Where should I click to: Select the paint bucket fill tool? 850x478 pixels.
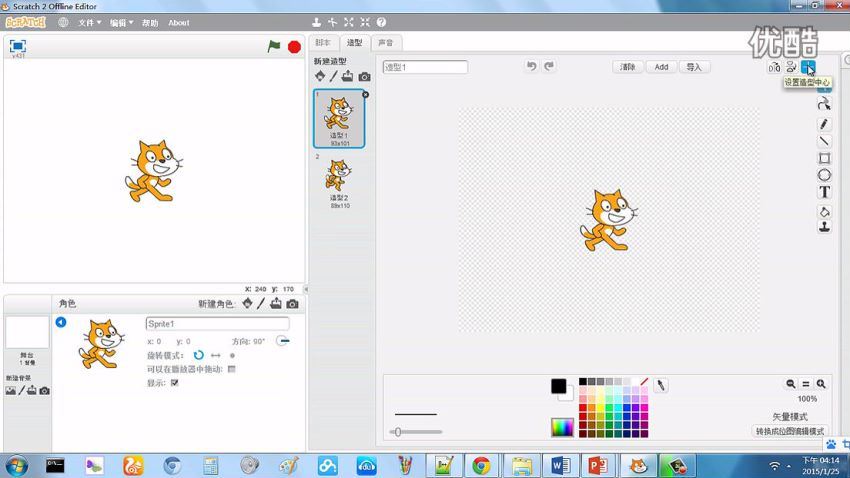[824, 211]
